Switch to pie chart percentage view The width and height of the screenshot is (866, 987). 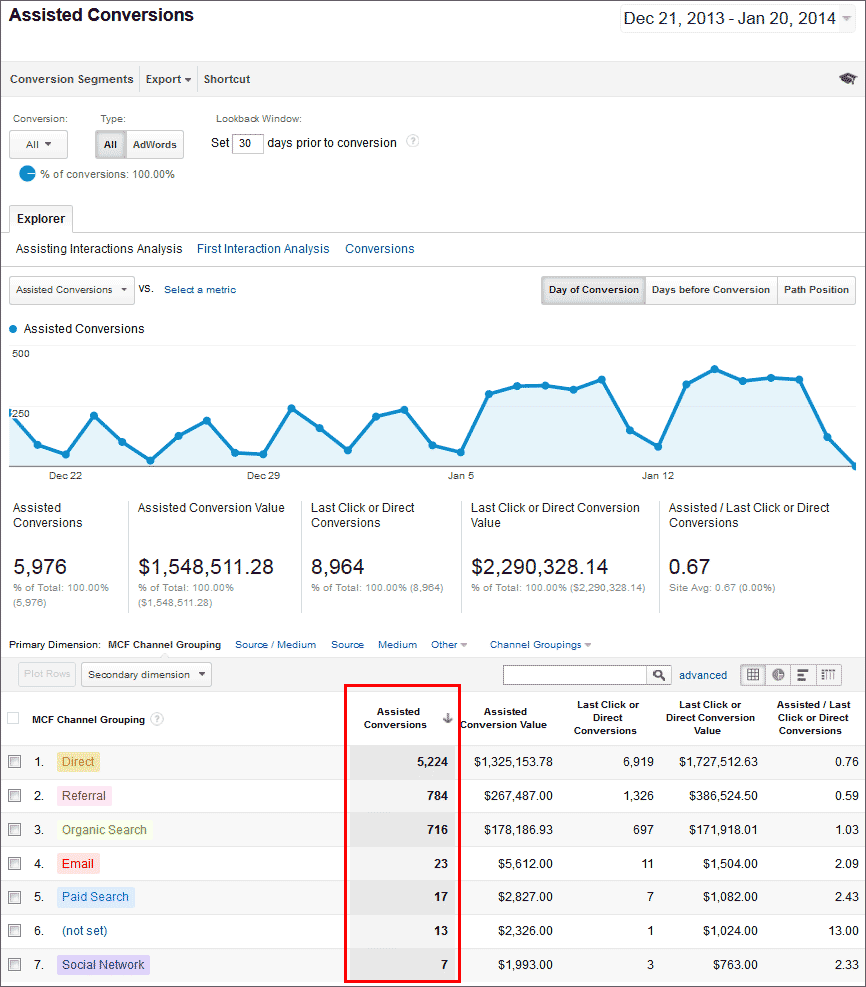tap(778, 675)
